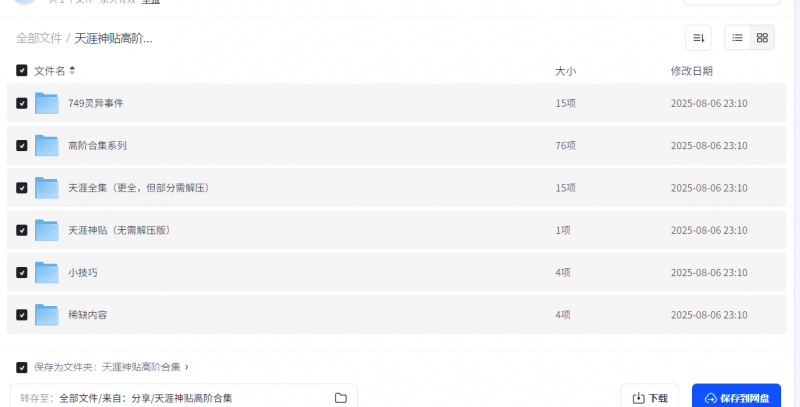The image size is (800, 407).
Task: Click the 保存到网盘 button
Action: (x=737, y=398)
